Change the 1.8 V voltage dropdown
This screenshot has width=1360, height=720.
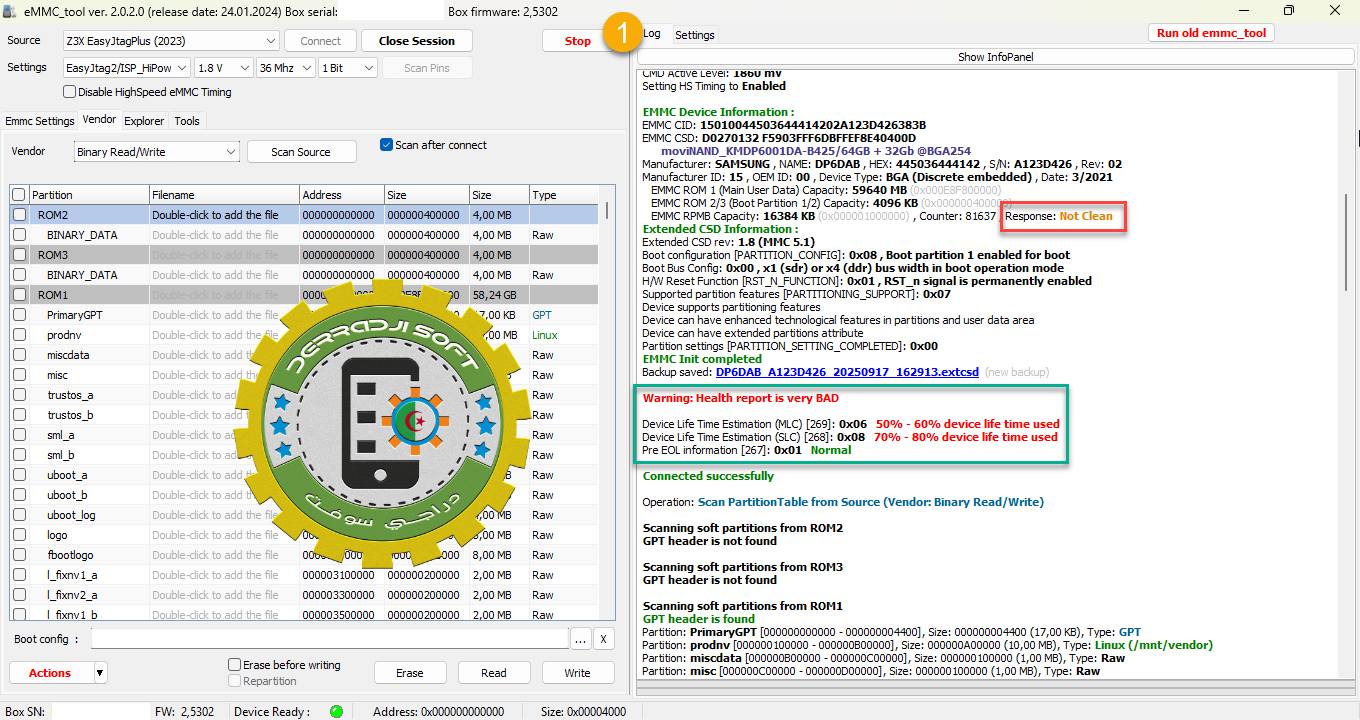tap(223, 68)
